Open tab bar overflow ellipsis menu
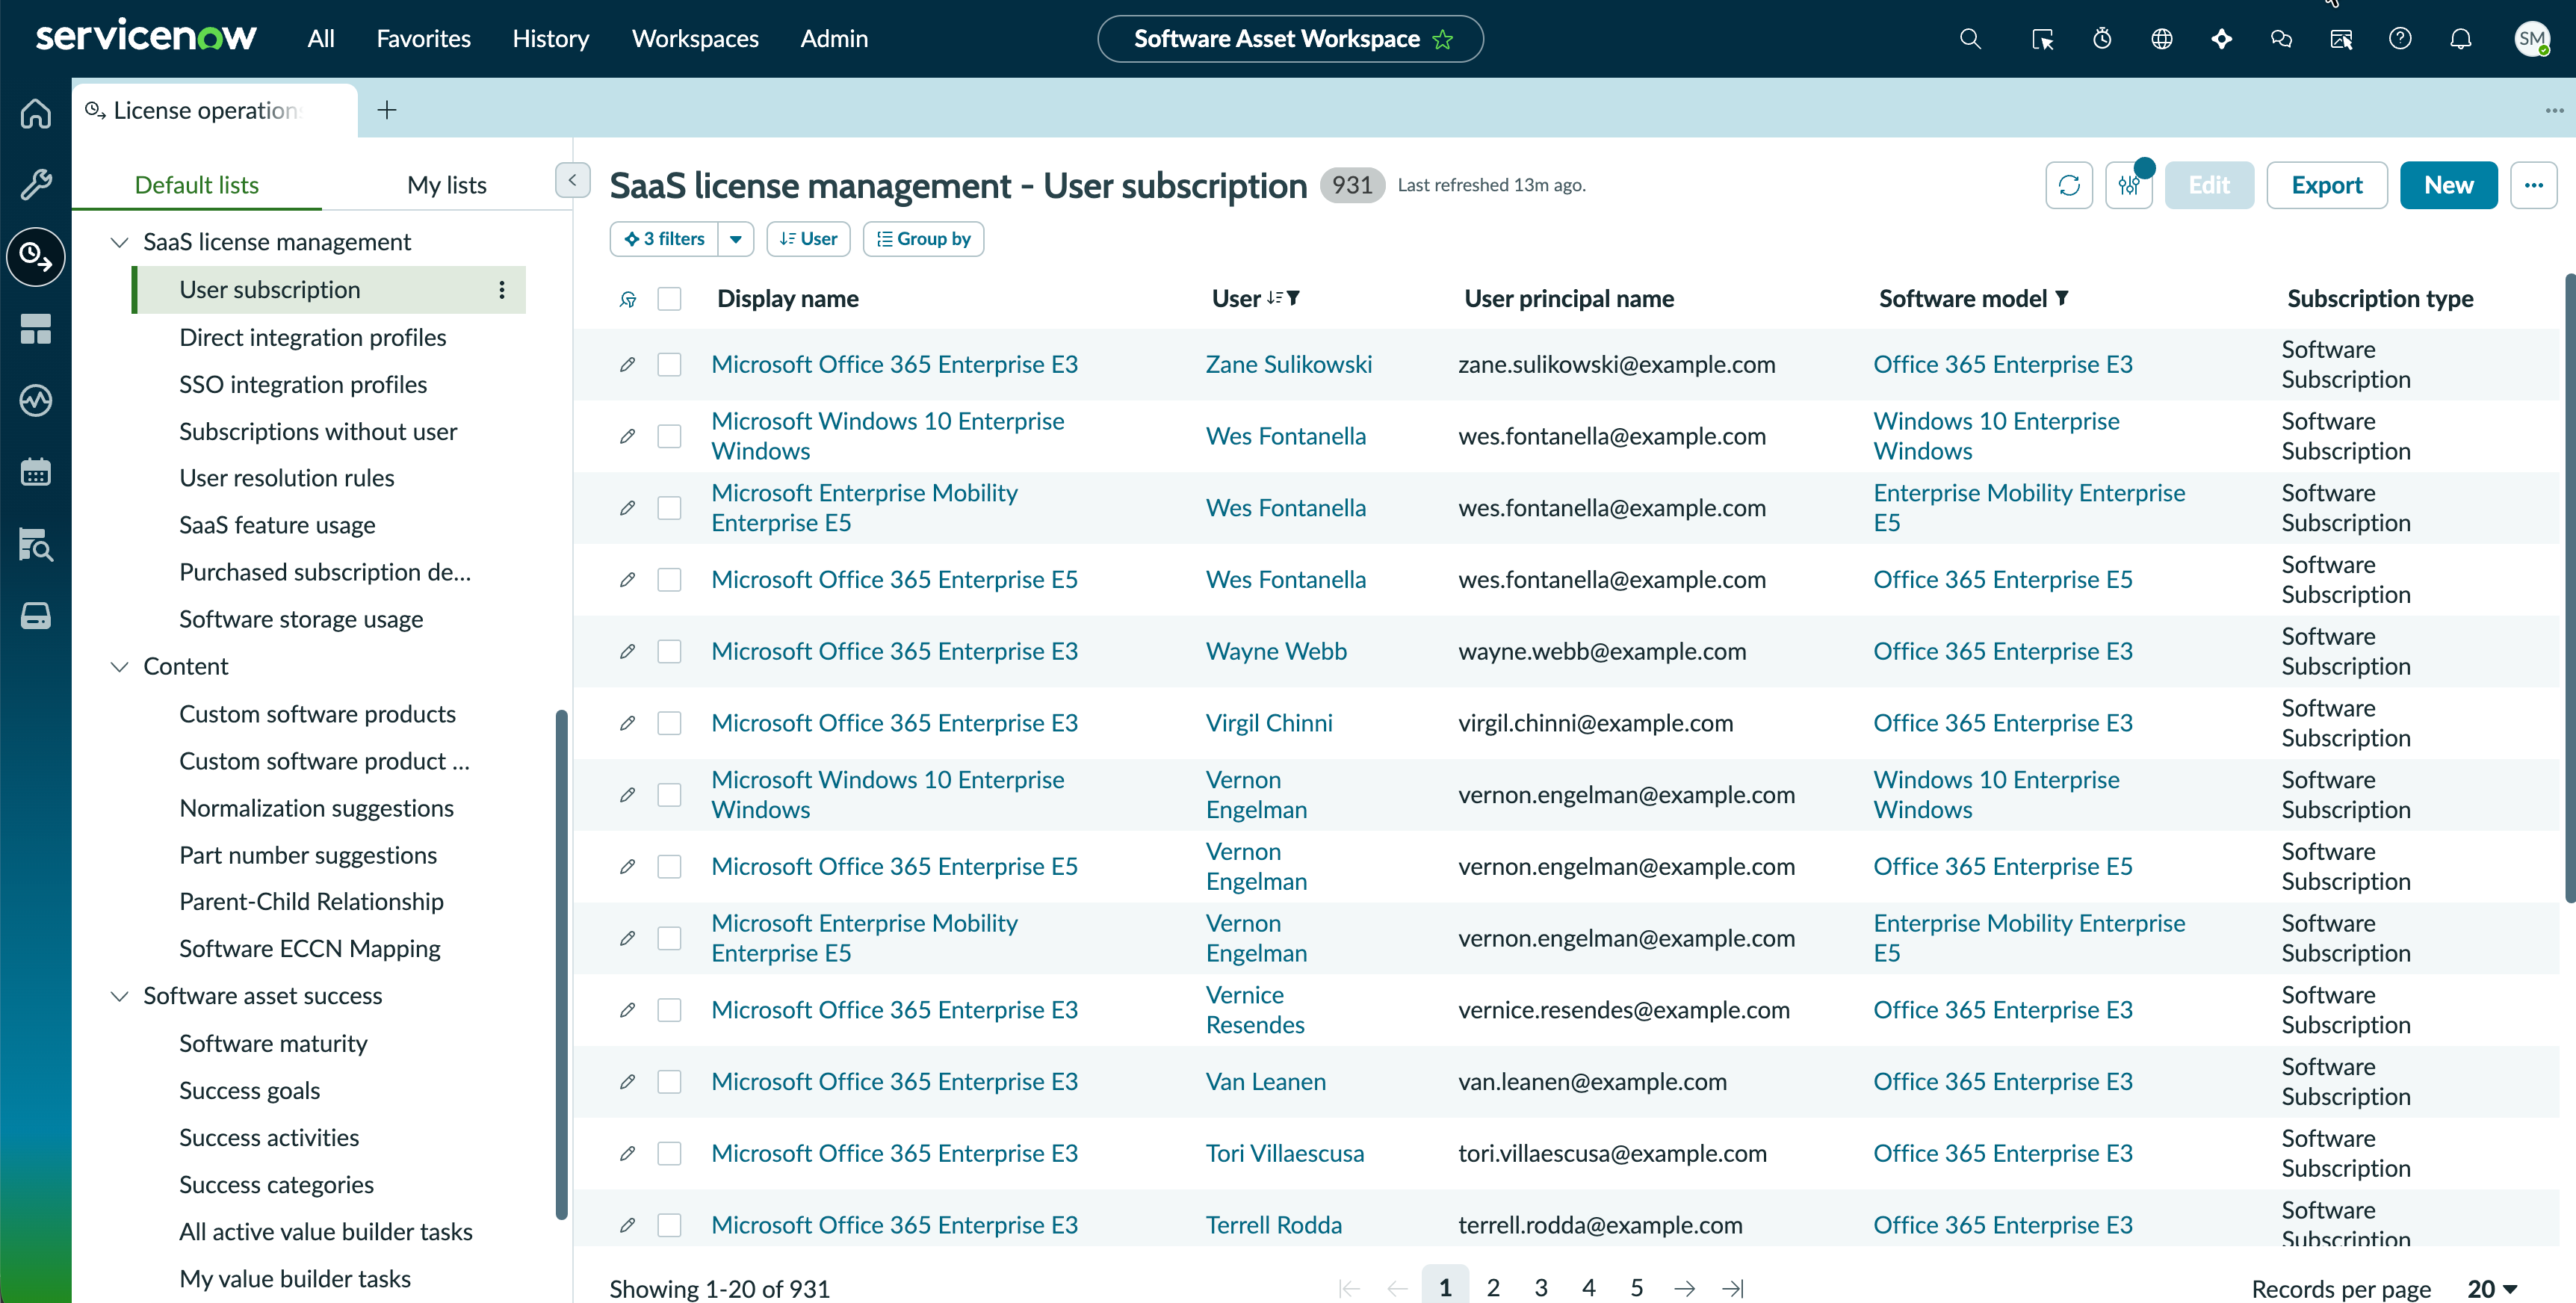 tap(2554, 110)
